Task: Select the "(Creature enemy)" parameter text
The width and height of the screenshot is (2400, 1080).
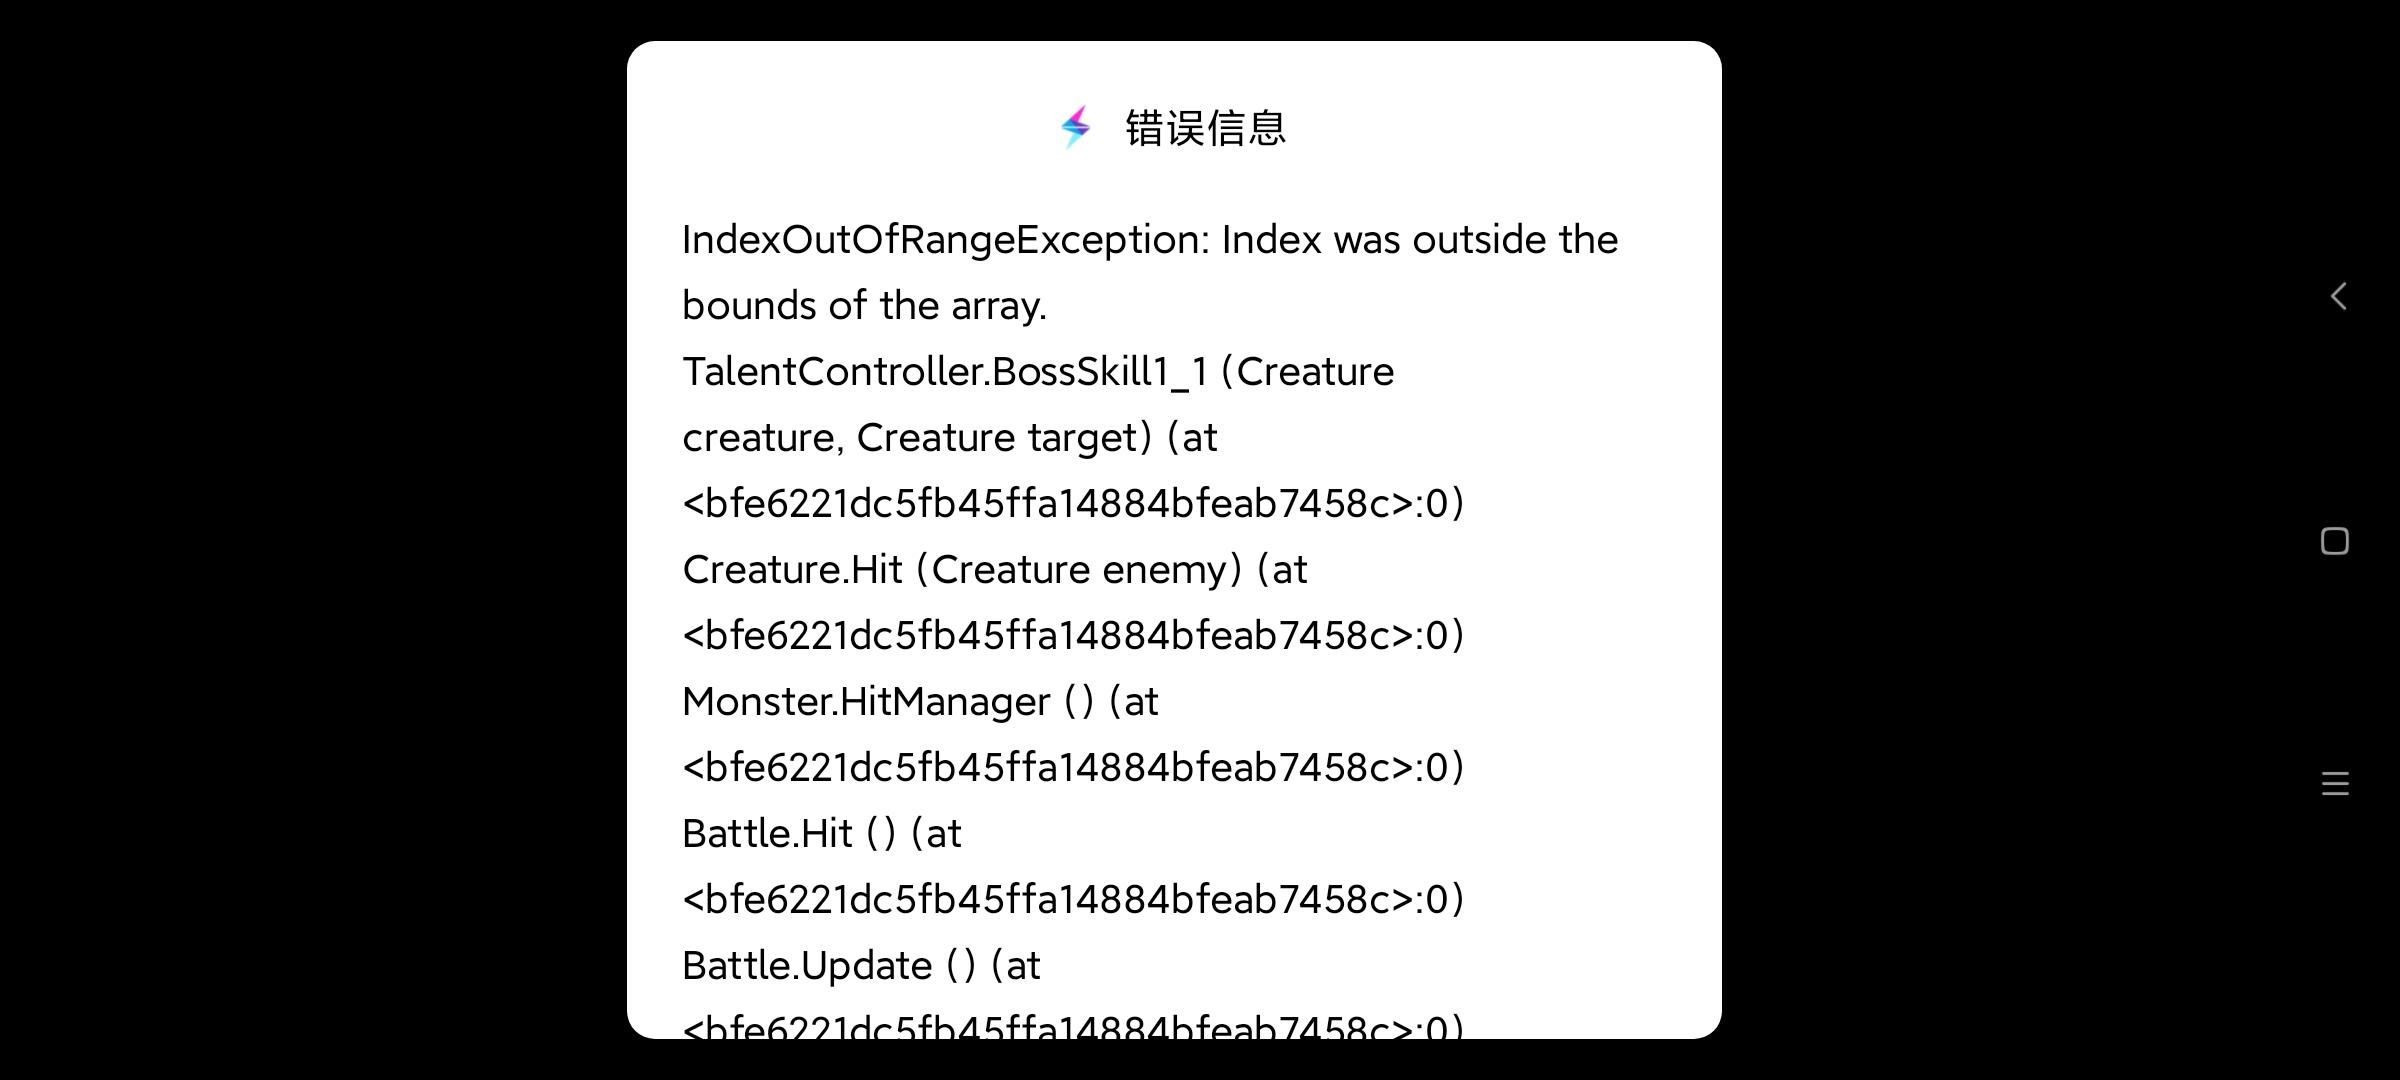Action: coord(1079,570)
